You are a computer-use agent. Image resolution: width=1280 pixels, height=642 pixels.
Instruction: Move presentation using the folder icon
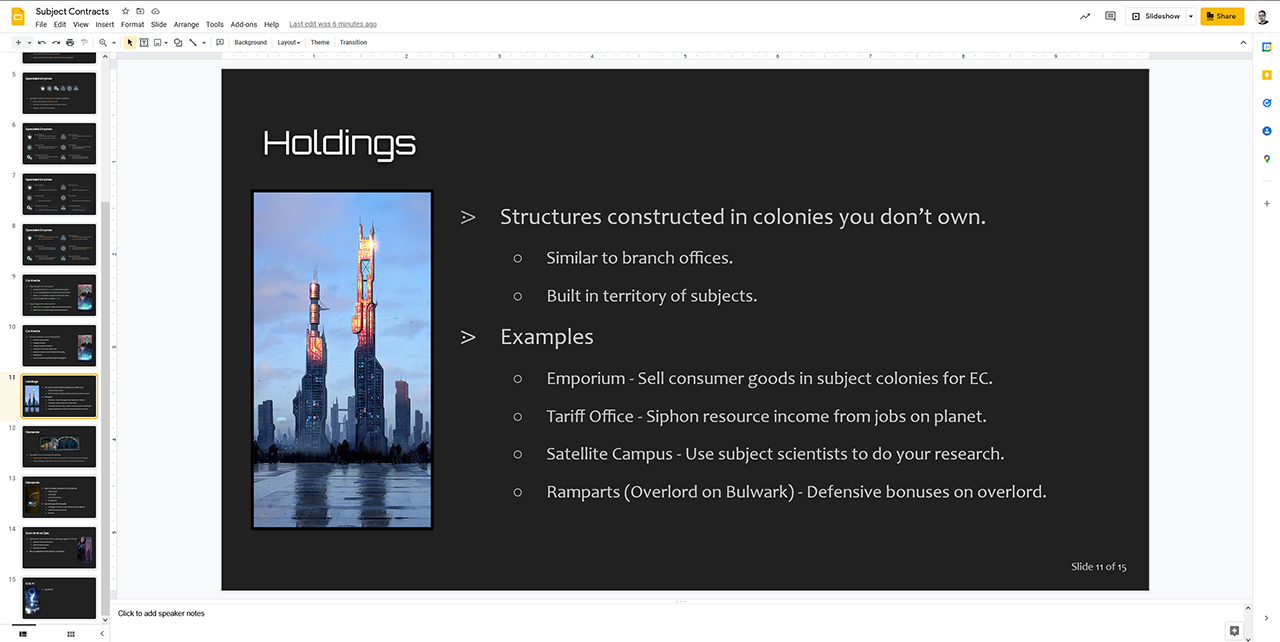(140, 11)
